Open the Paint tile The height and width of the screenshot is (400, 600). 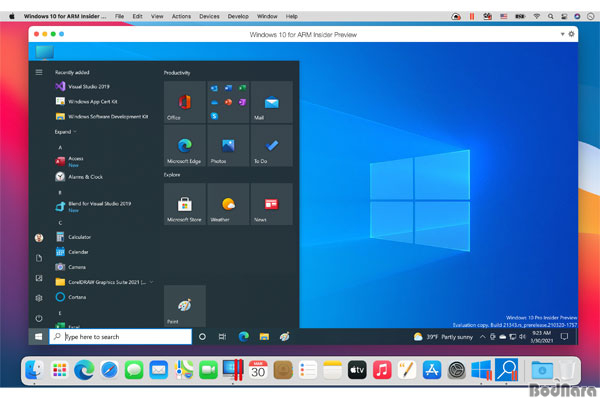184,306
